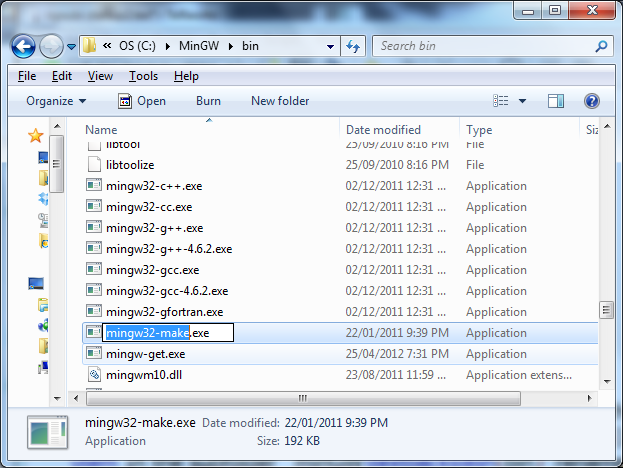Select the libtoolize file
Screen dimensions: 623x468
130,165
